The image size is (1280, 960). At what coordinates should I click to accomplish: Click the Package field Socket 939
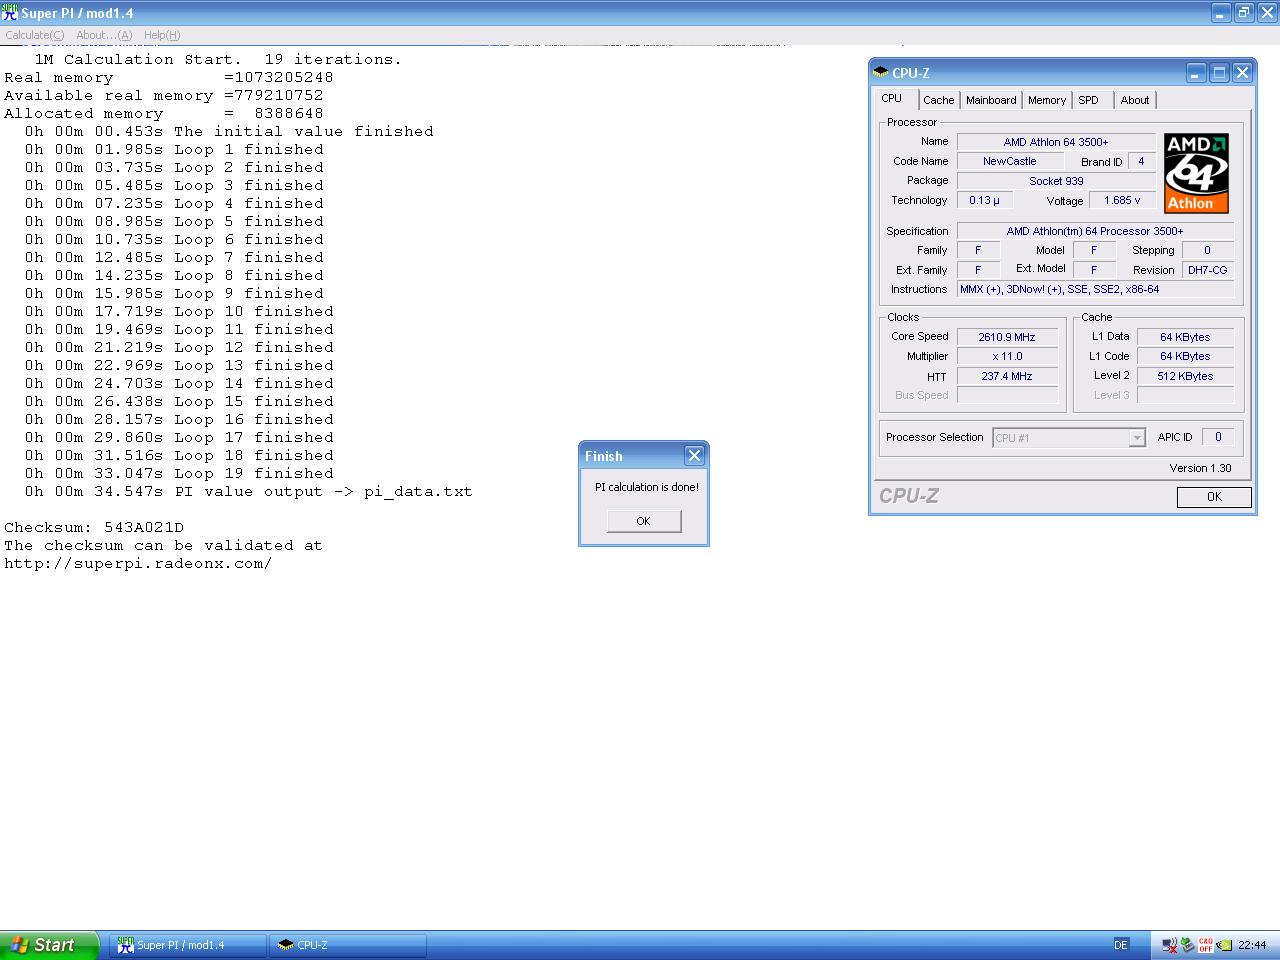[x=1056, y=181]
